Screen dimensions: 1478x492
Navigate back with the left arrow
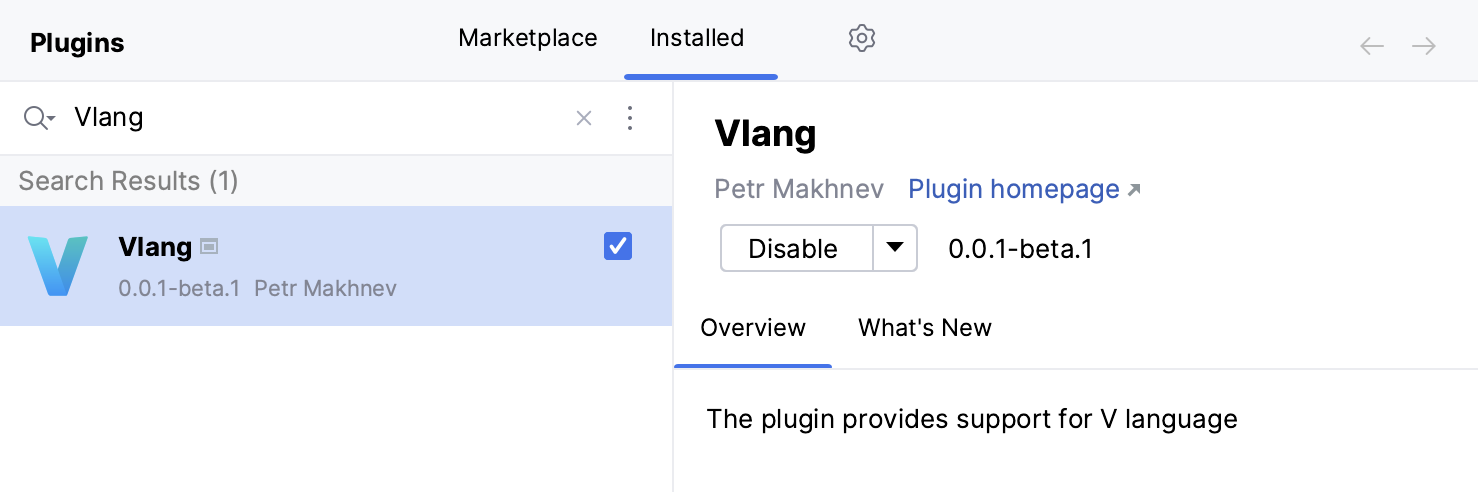point(1372,46)
